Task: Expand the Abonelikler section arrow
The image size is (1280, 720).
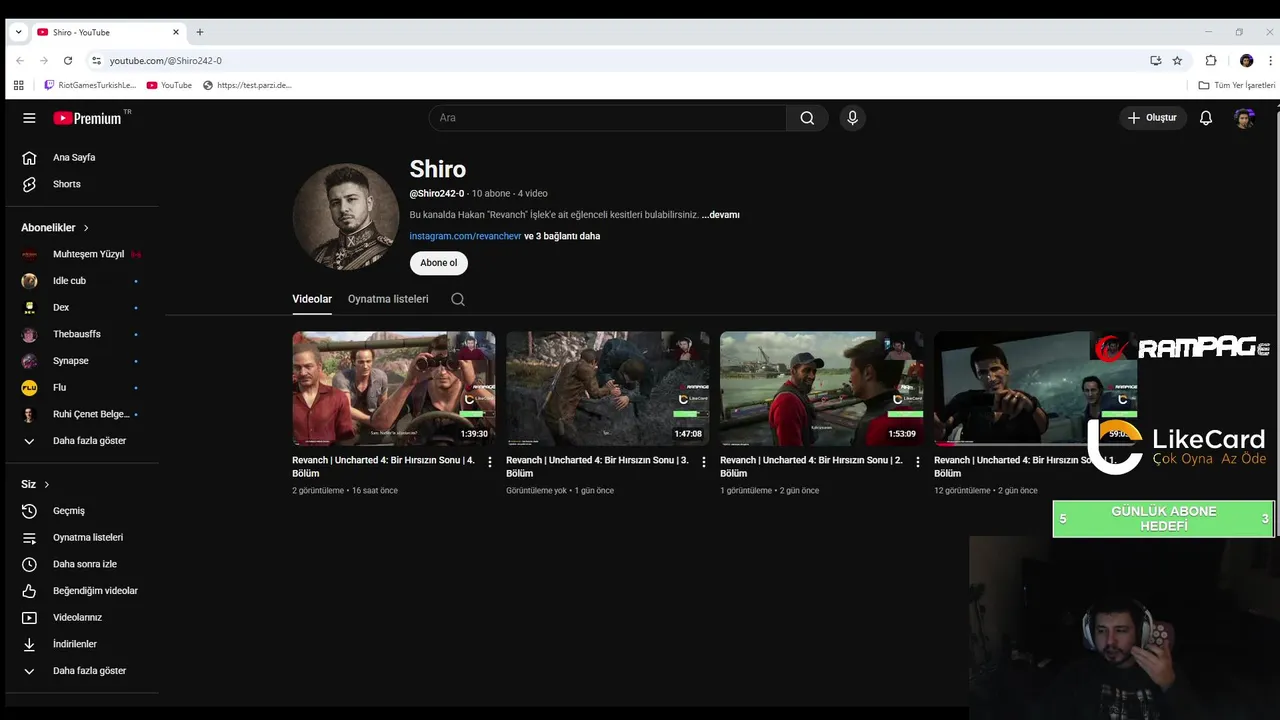Action: [x=86, y=228]
